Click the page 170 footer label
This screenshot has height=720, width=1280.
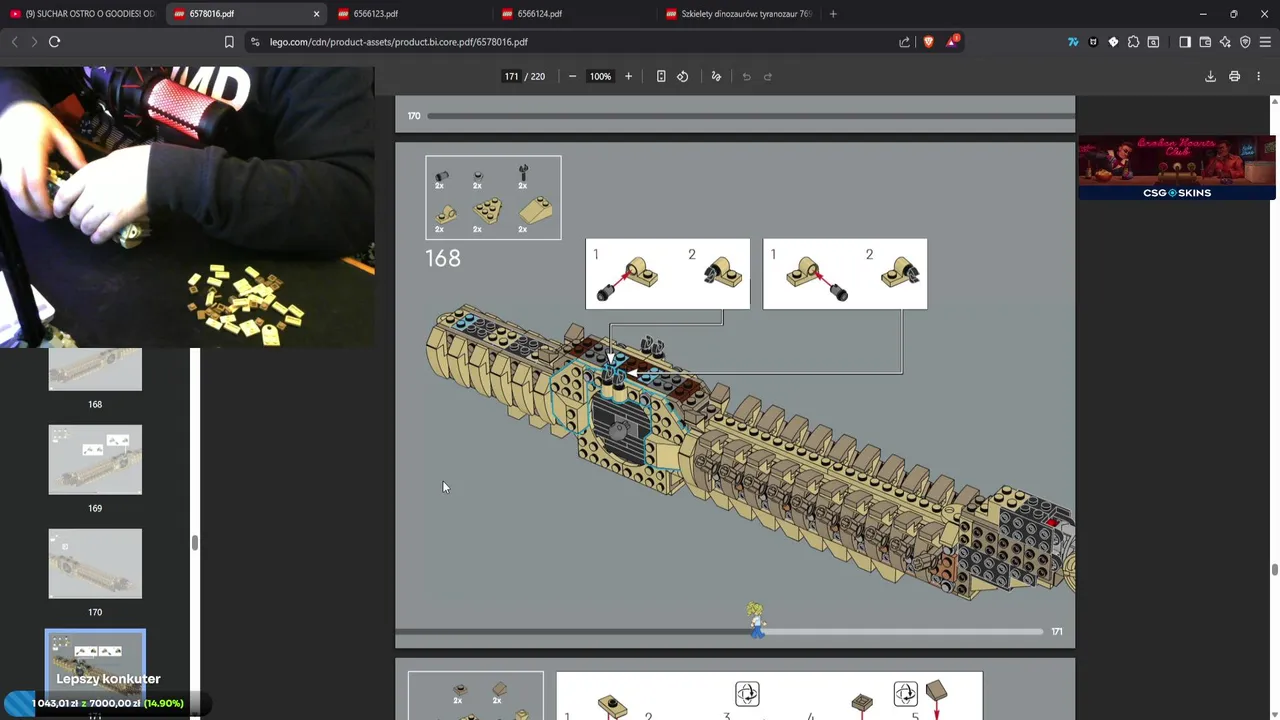(414, 116)
